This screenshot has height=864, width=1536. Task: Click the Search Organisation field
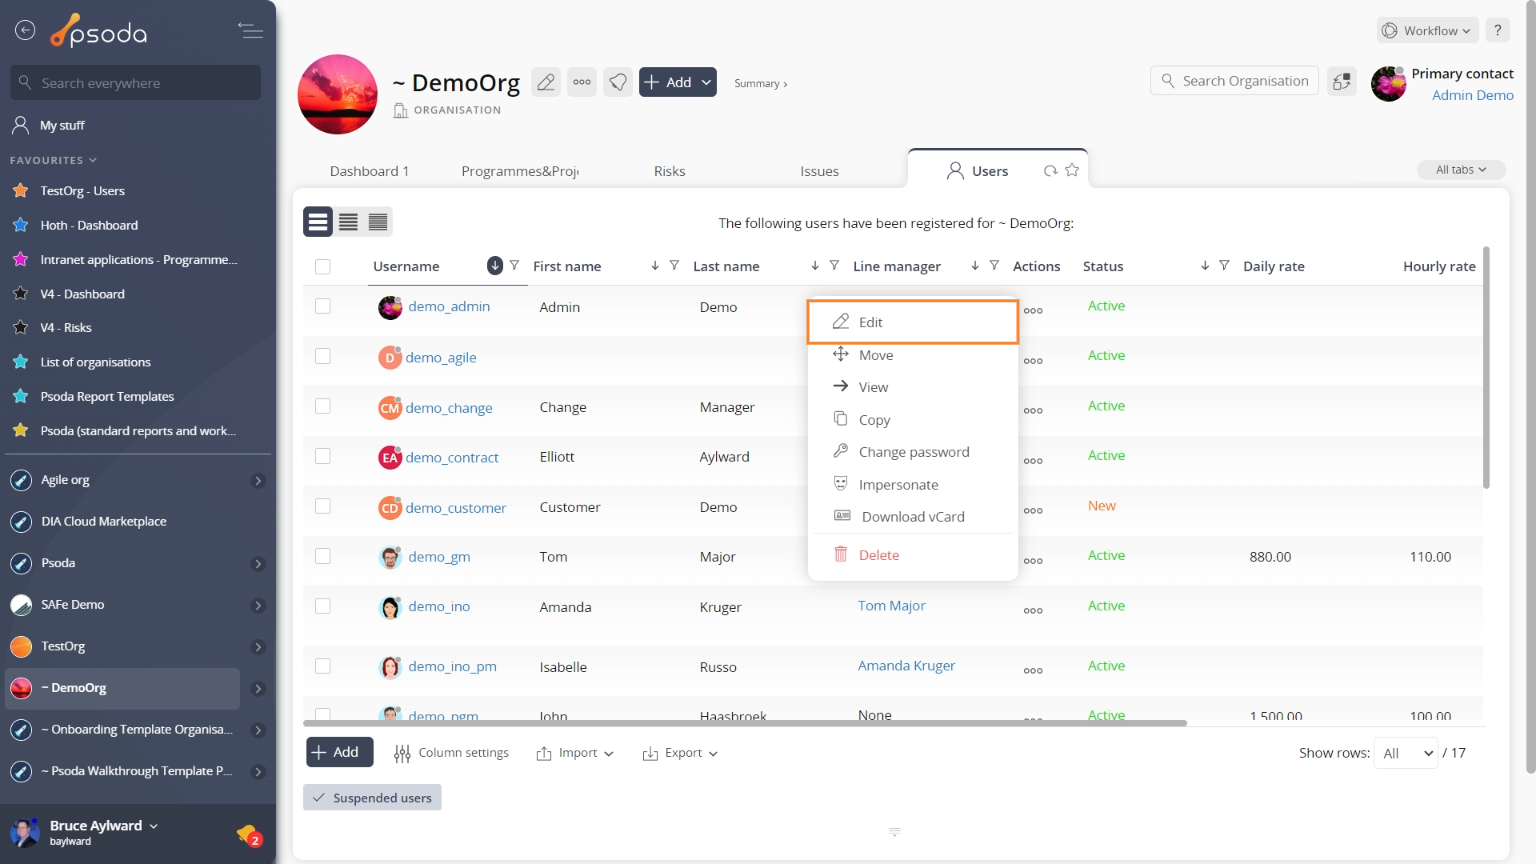pyautogui.click(x=1235, y=81)
